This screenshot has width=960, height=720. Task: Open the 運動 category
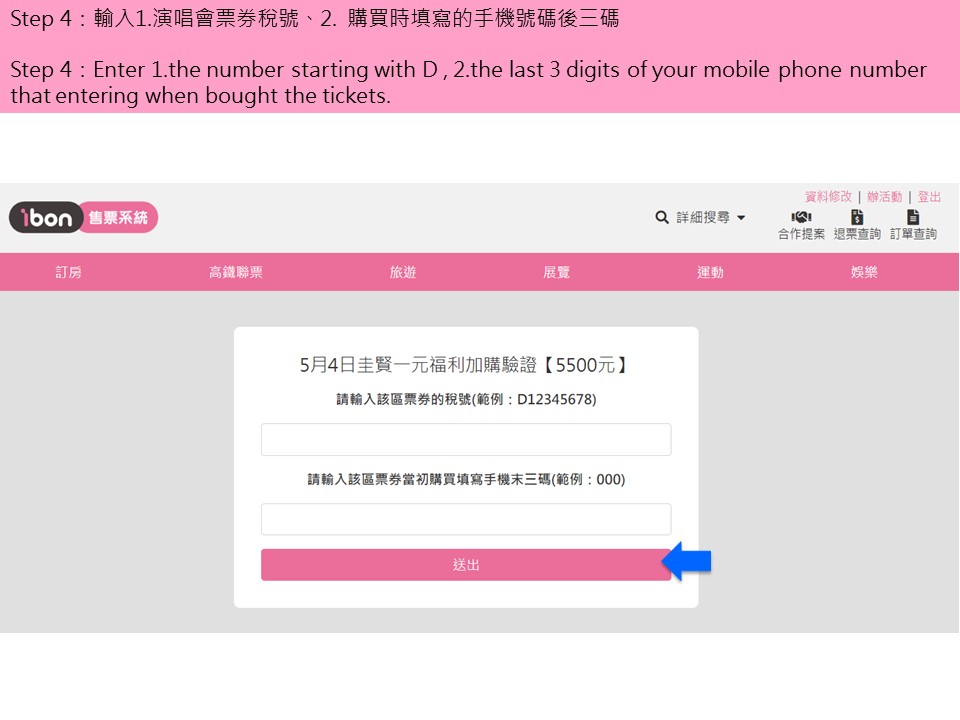click(710, 272)
